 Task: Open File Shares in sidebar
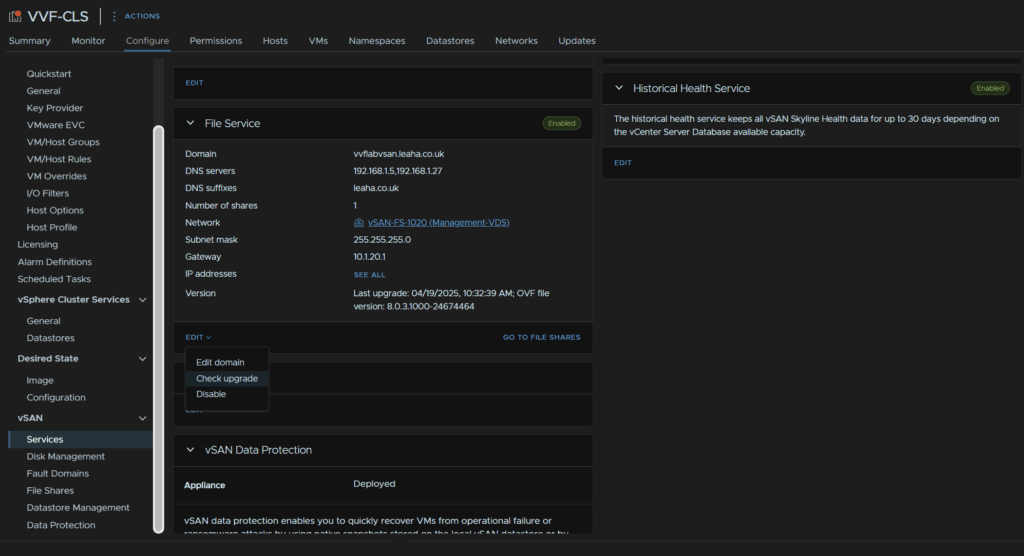[50, 490]
